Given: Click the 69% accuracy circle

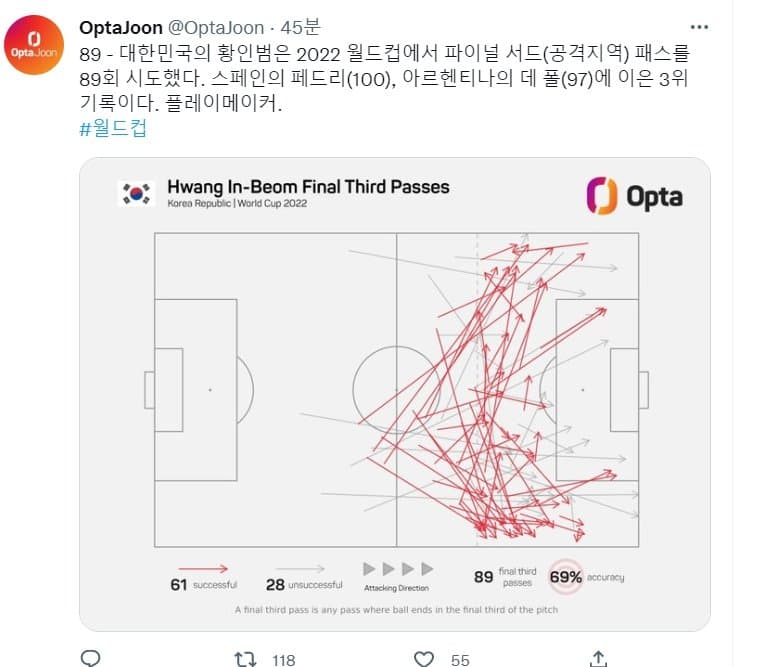Looking at the screenshot, I should [566, 577].
